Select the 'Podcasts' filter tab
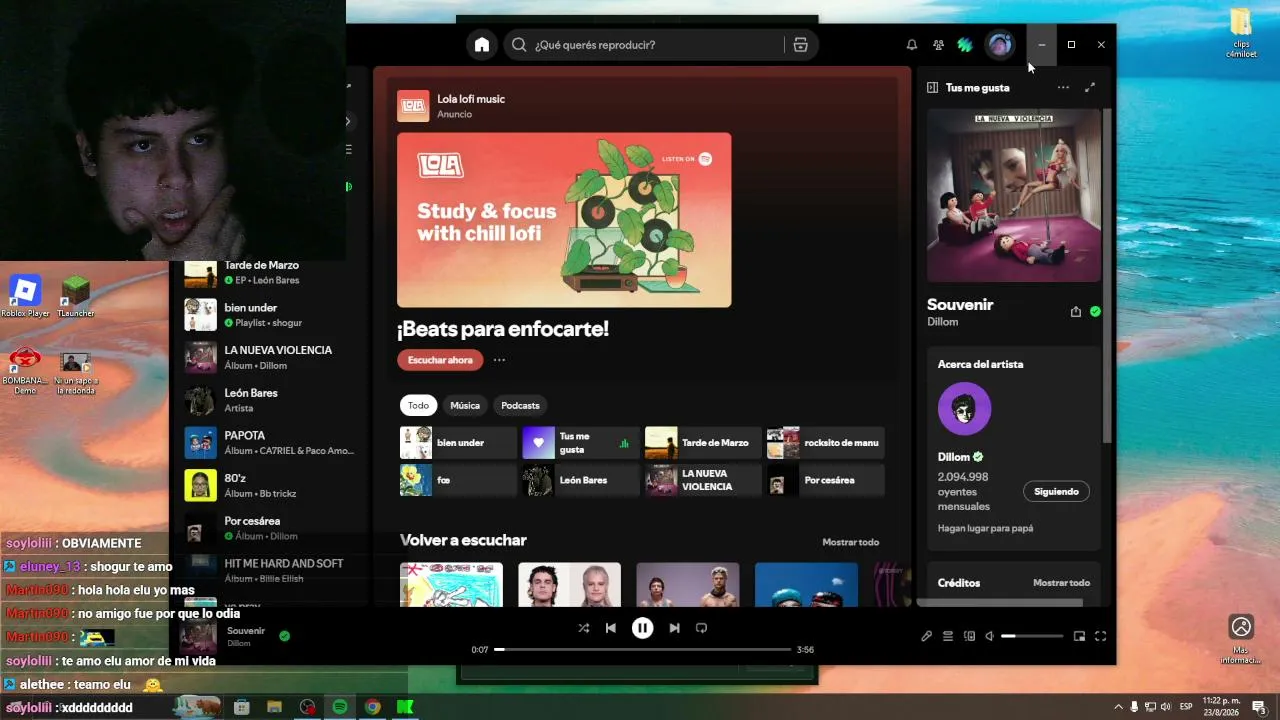This screenshot has height=720, width=1280. 520,405
